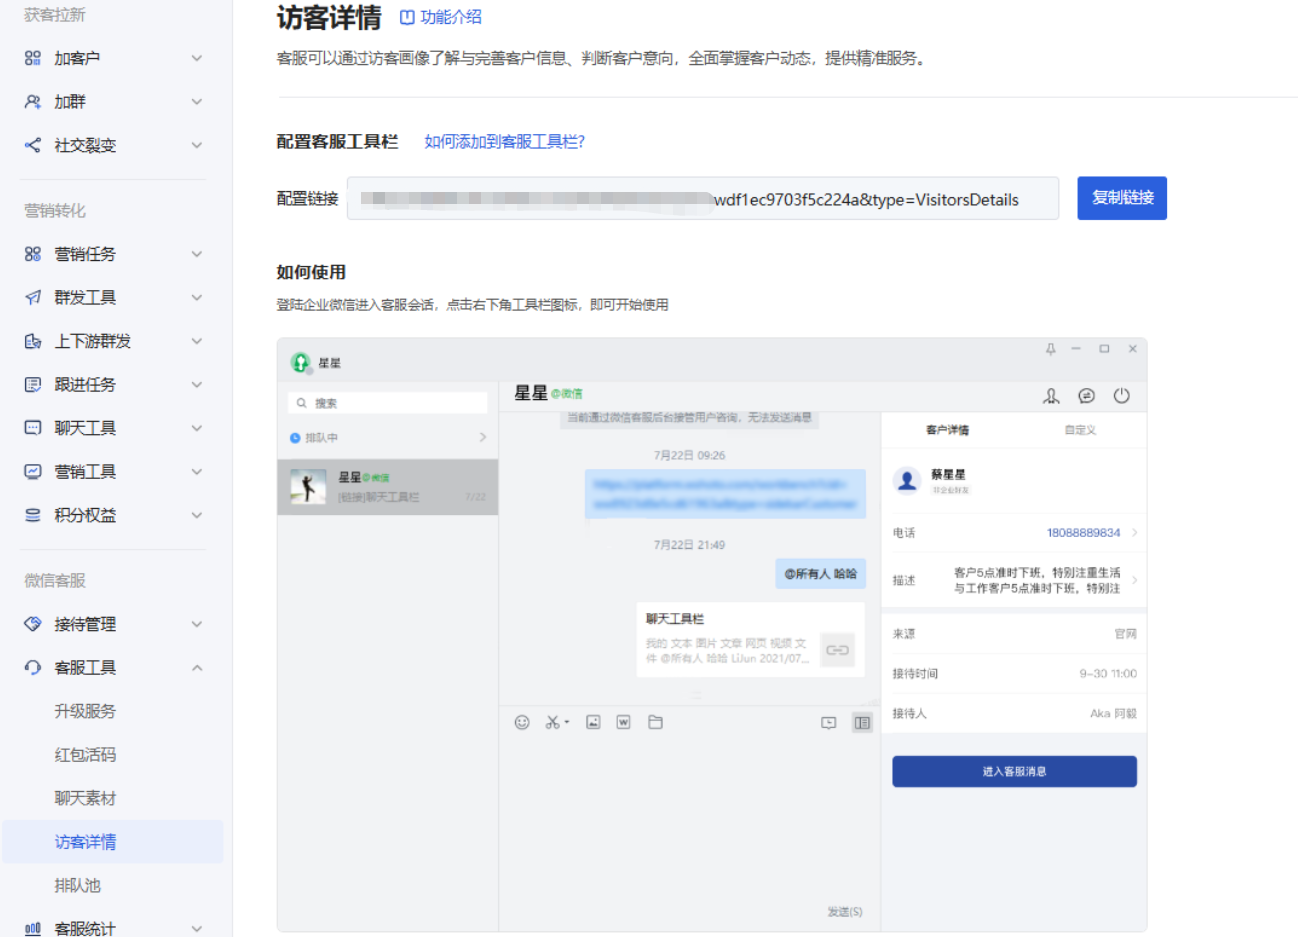
Task: Expand the 上下游群发 menu
Action: pos(197,341)
